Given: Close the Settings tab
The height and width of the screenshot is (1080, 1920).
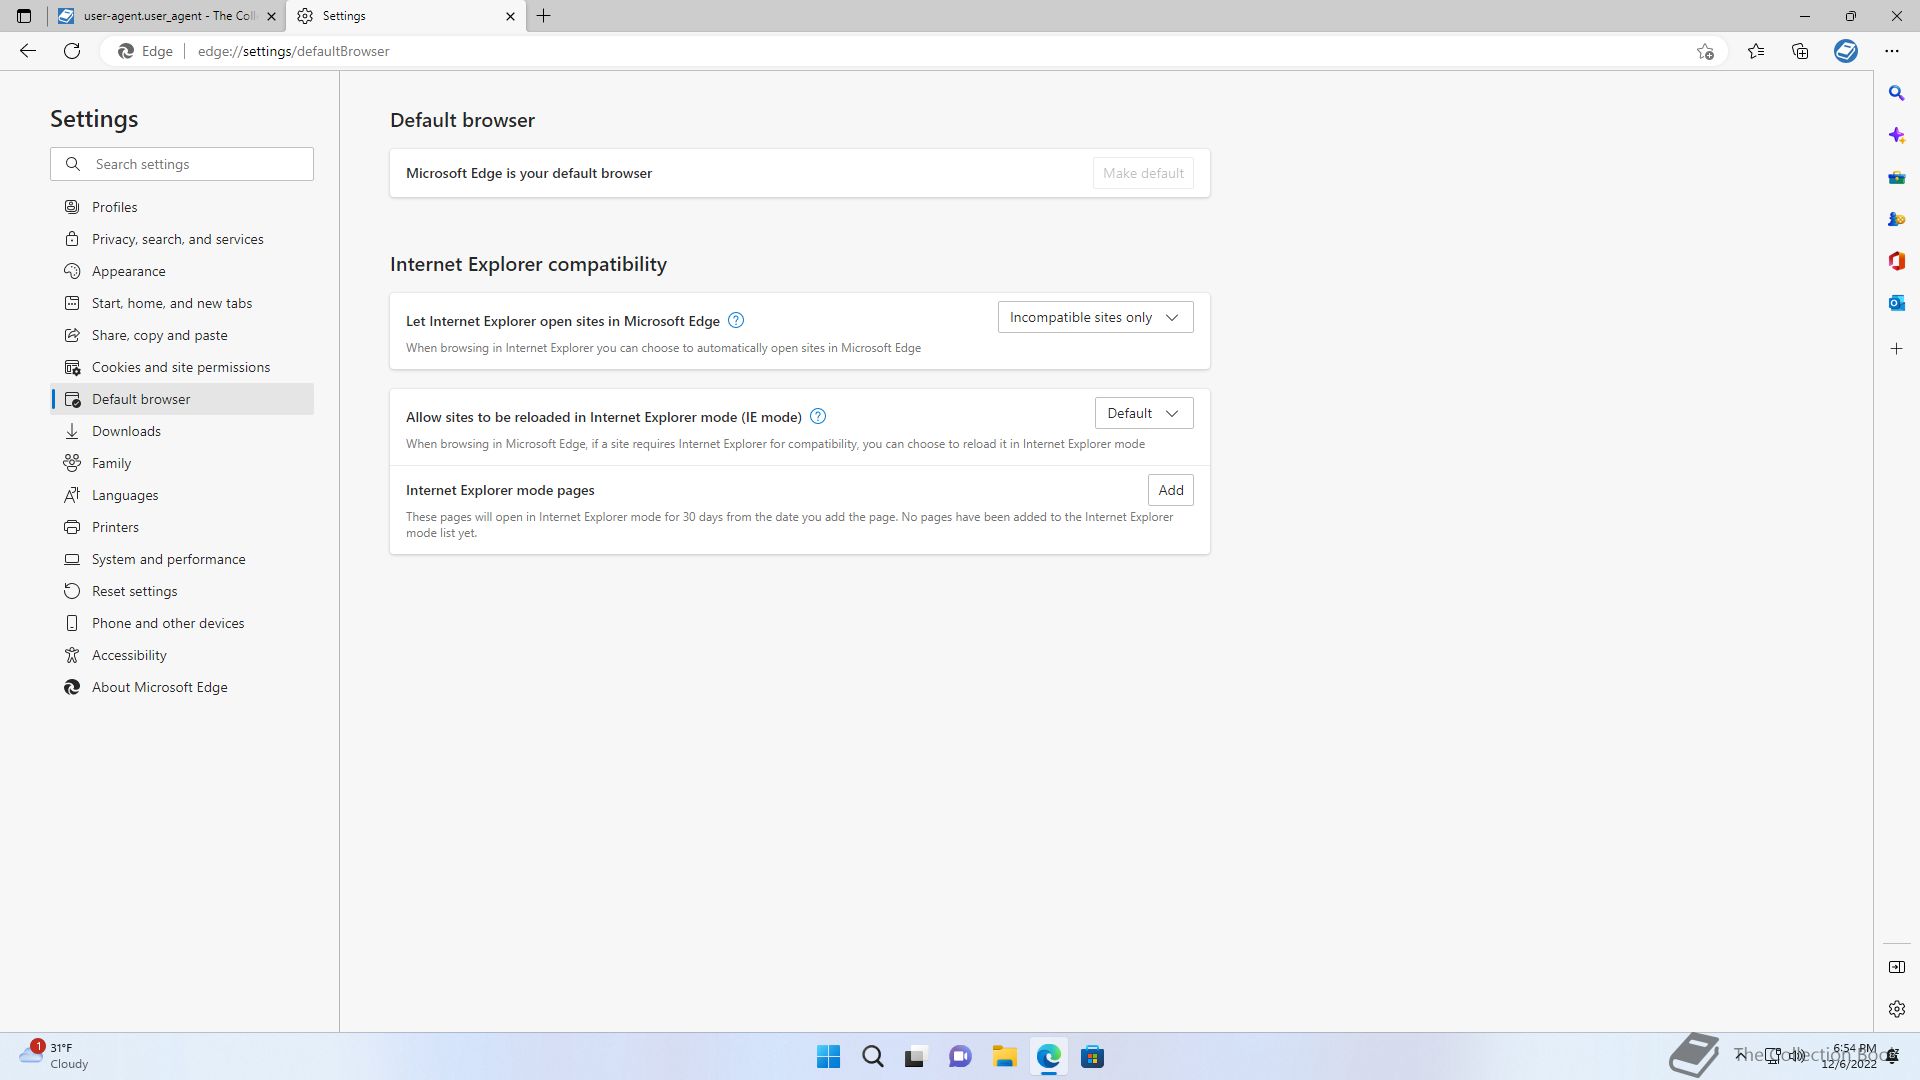Looking at the screenshot, I should [x=510, y=16].
